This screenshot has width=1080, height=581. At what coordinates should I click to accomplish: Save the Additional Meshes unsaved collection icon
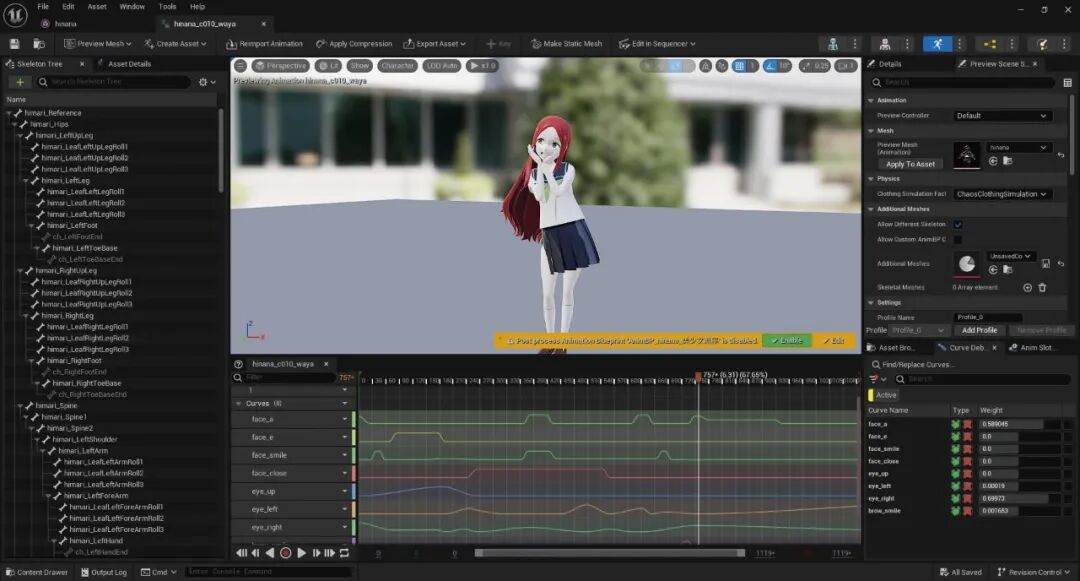tap(1046, 264)
